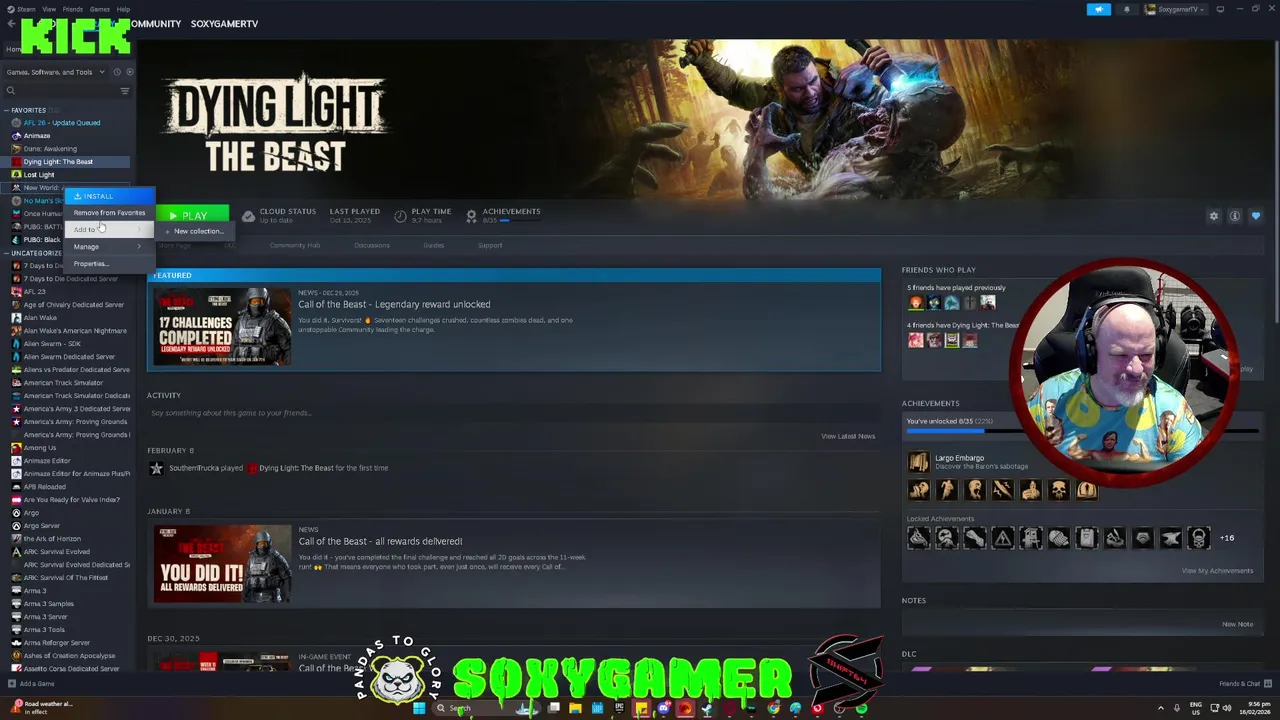Select Alan Wake in library list
Screen dimensions: 1280x720
pos(40,318)
